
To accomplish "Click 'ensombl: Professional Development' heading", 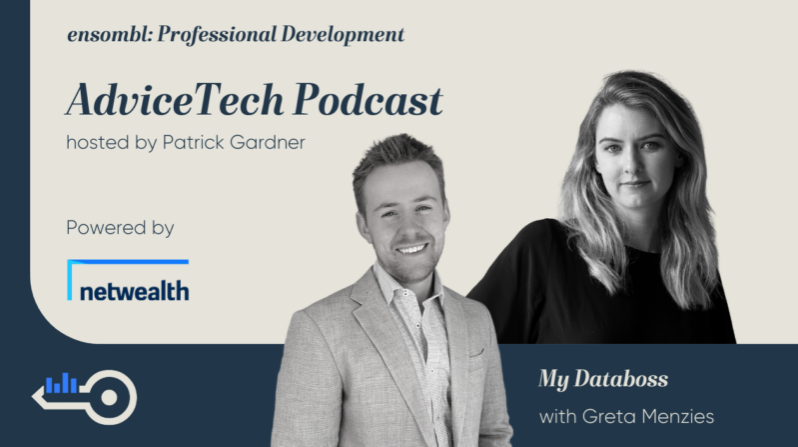I will (x=236, y=35).
